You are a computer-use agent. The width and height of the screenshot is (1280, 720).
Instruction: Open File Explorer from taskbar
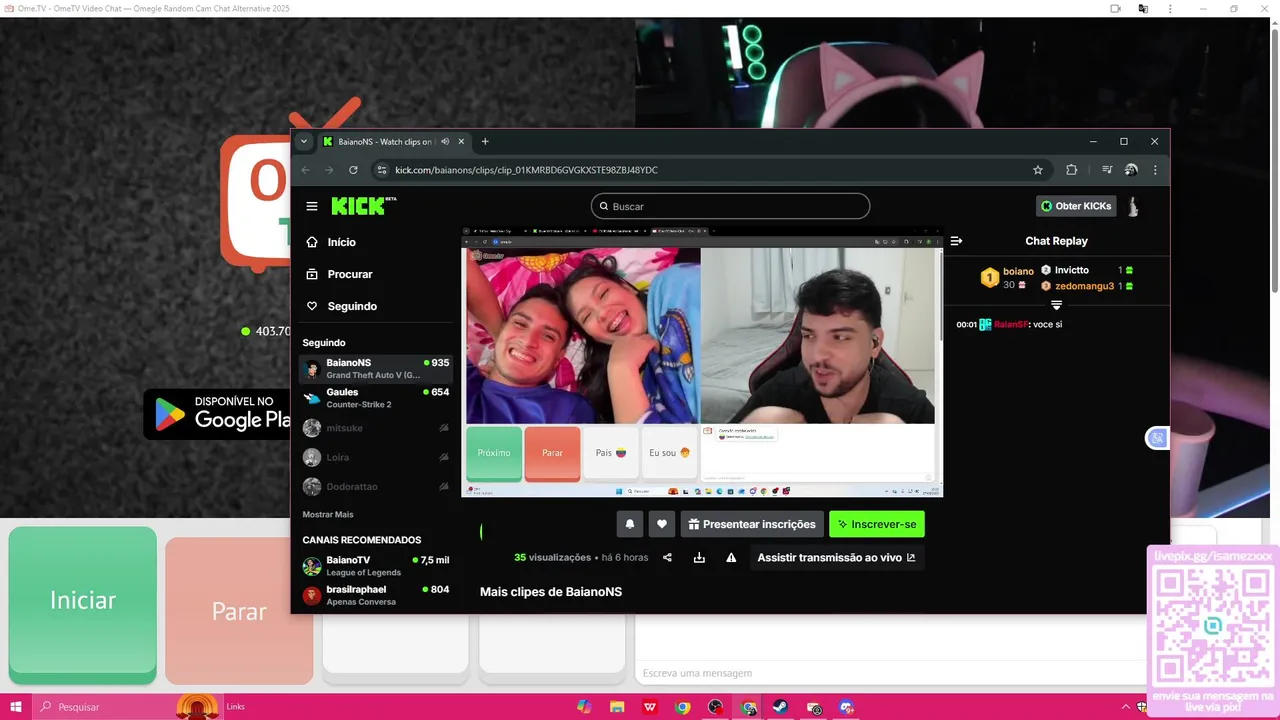617,707
